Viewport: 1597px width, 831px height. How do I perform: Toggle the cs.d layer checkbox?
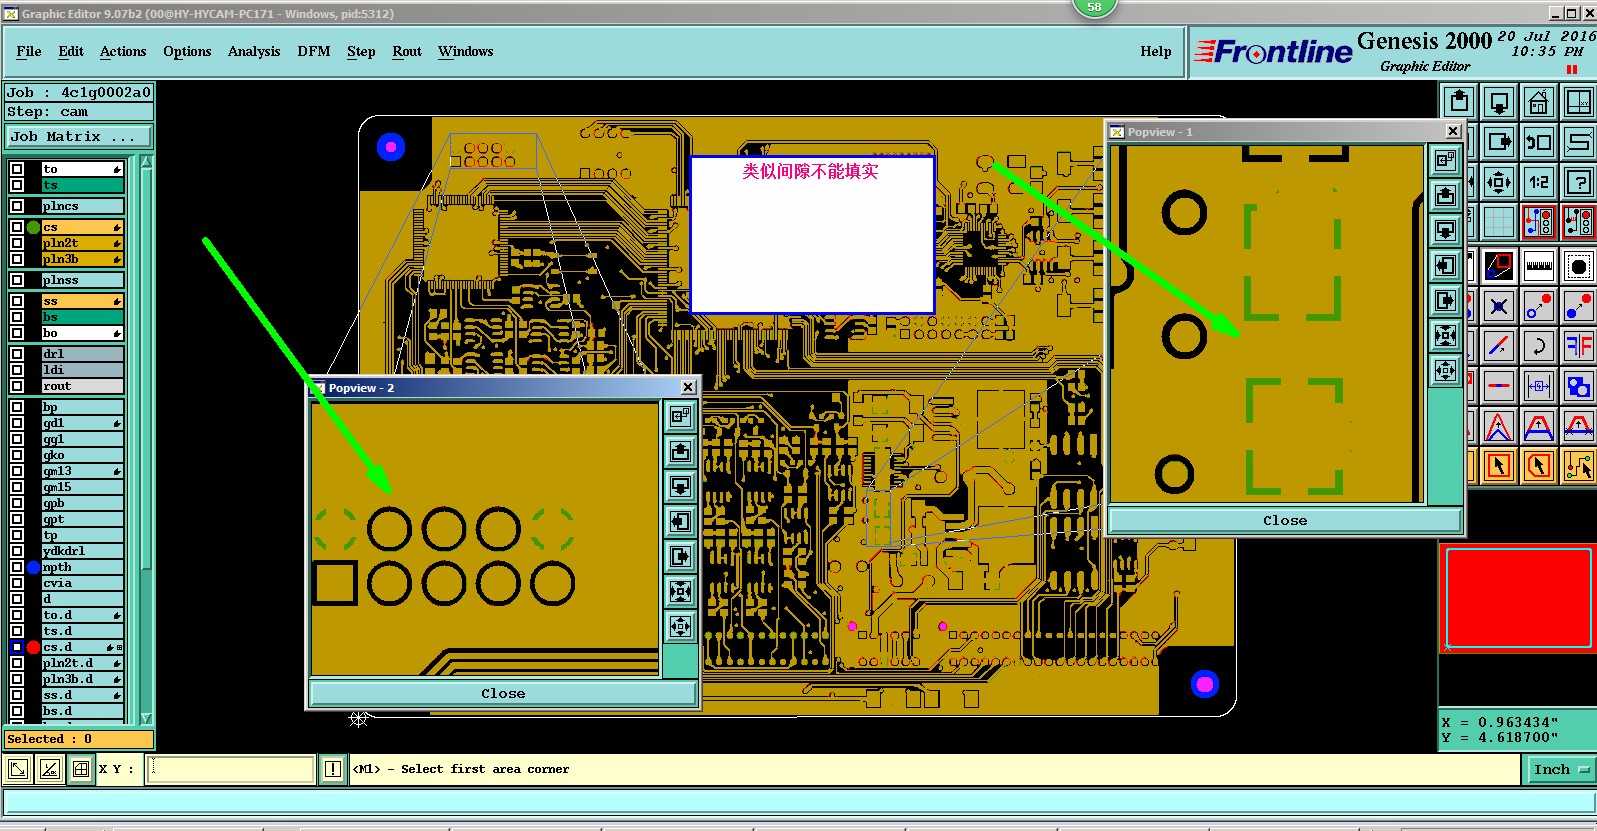pos(17,647)
